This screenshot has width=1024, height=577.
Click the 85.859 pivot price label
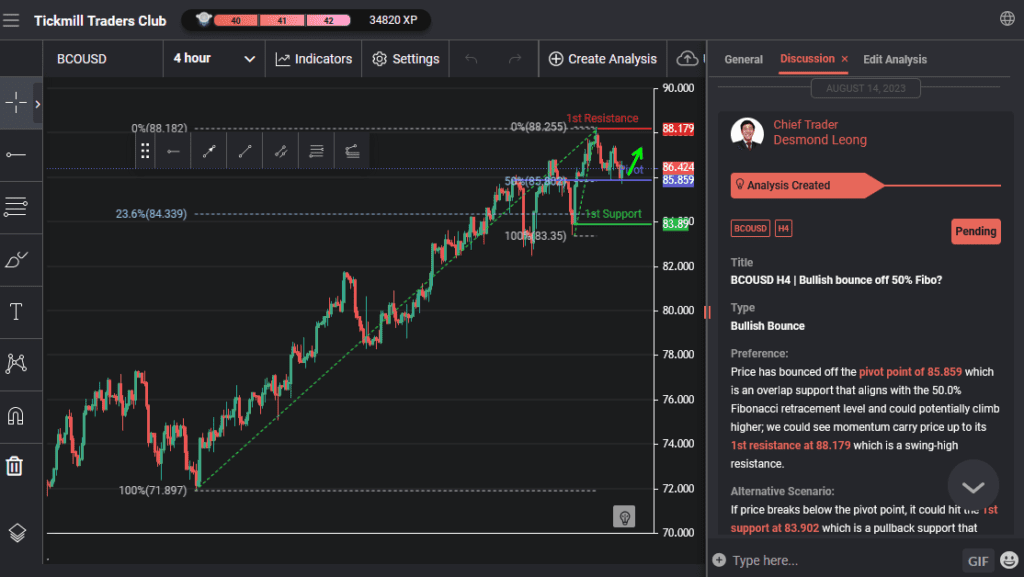(x=678, y=180)
